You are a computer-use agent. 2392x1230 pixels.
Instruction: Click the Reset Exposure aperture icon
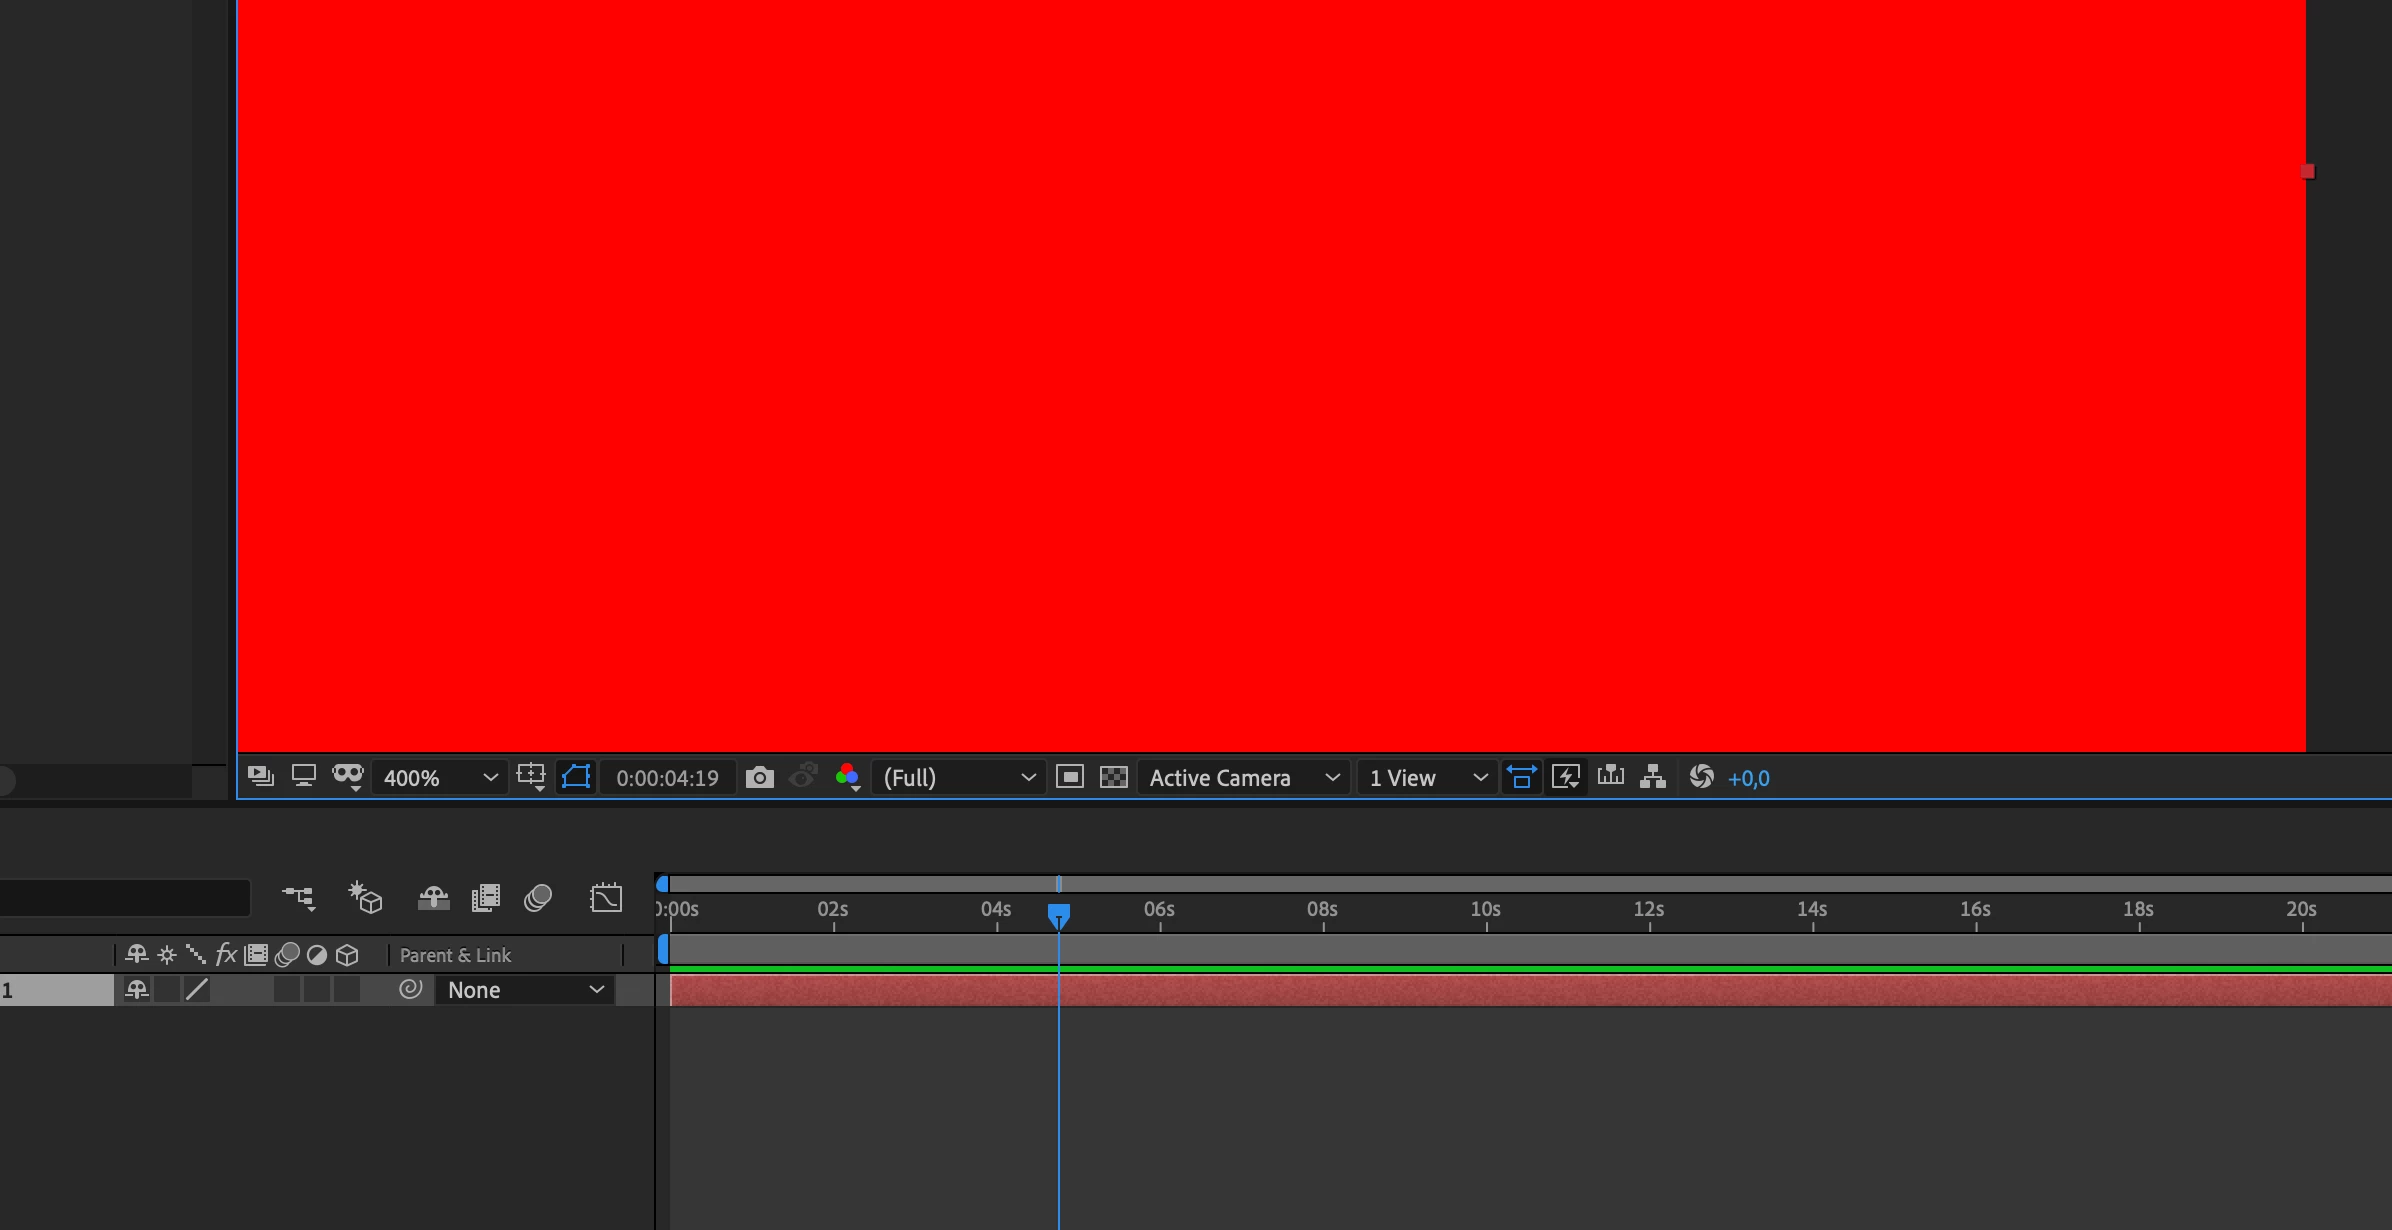pos(1701,777)
